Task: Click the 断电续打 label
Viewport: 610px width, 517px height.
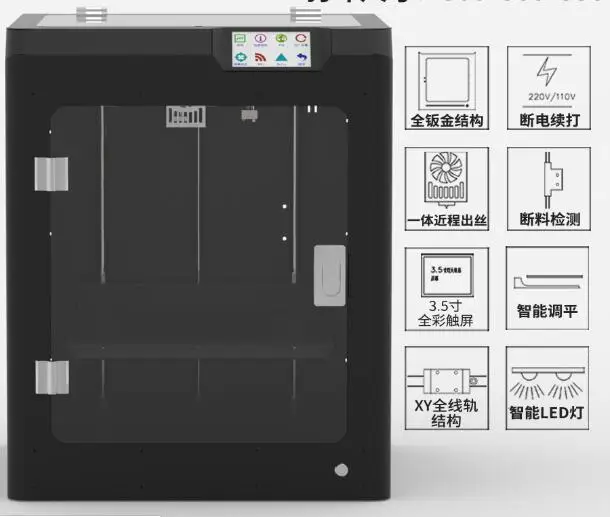Action: tap(550, 120)
